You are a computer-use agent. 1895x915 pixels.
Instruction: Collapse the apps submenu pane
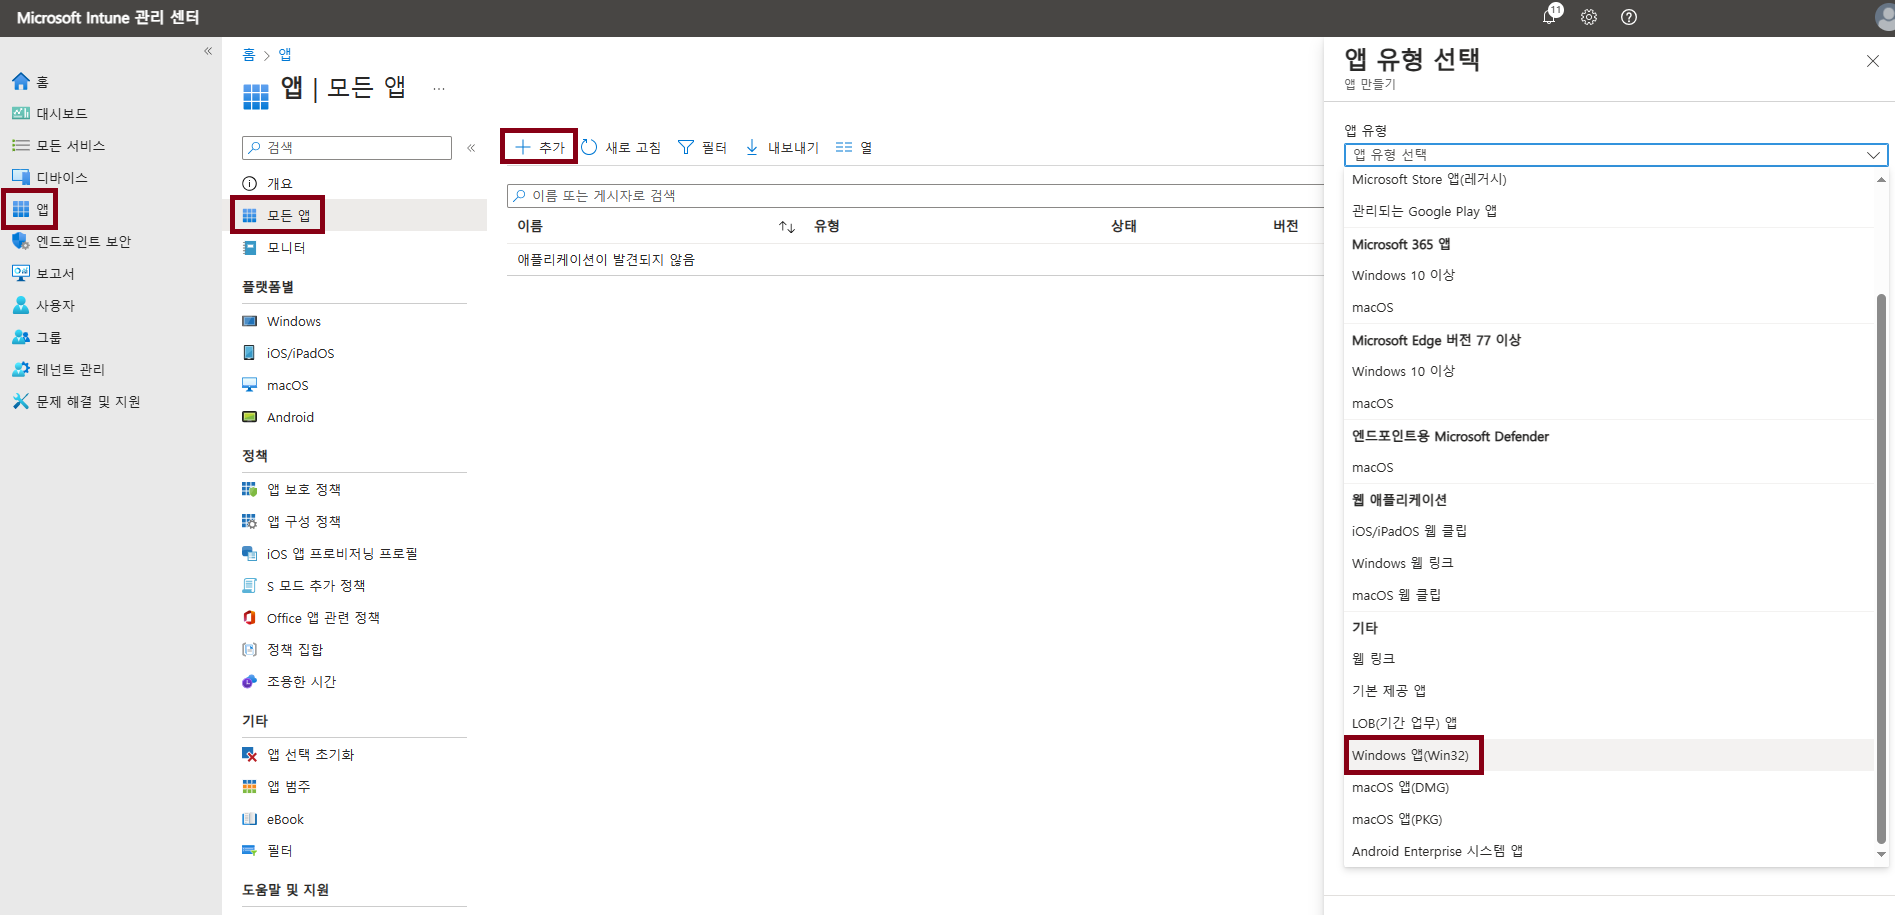tap(471, 148)
